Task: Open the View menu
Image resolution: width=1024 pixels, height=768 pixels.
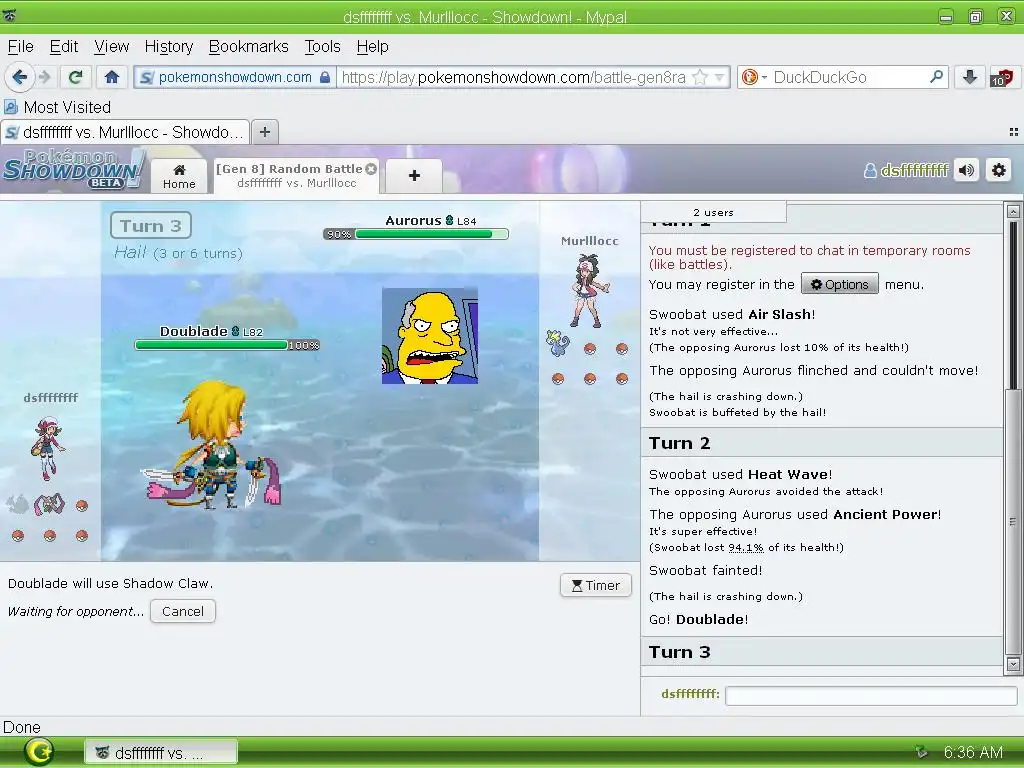Action: 112,46
